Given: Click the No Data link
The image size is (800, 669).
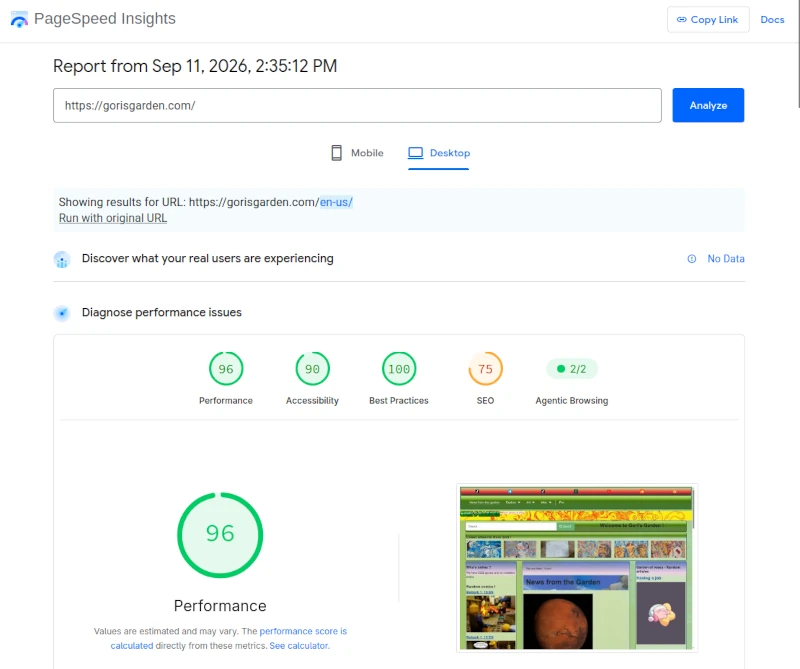Looking at the screenshot, I should click(726, 259).
